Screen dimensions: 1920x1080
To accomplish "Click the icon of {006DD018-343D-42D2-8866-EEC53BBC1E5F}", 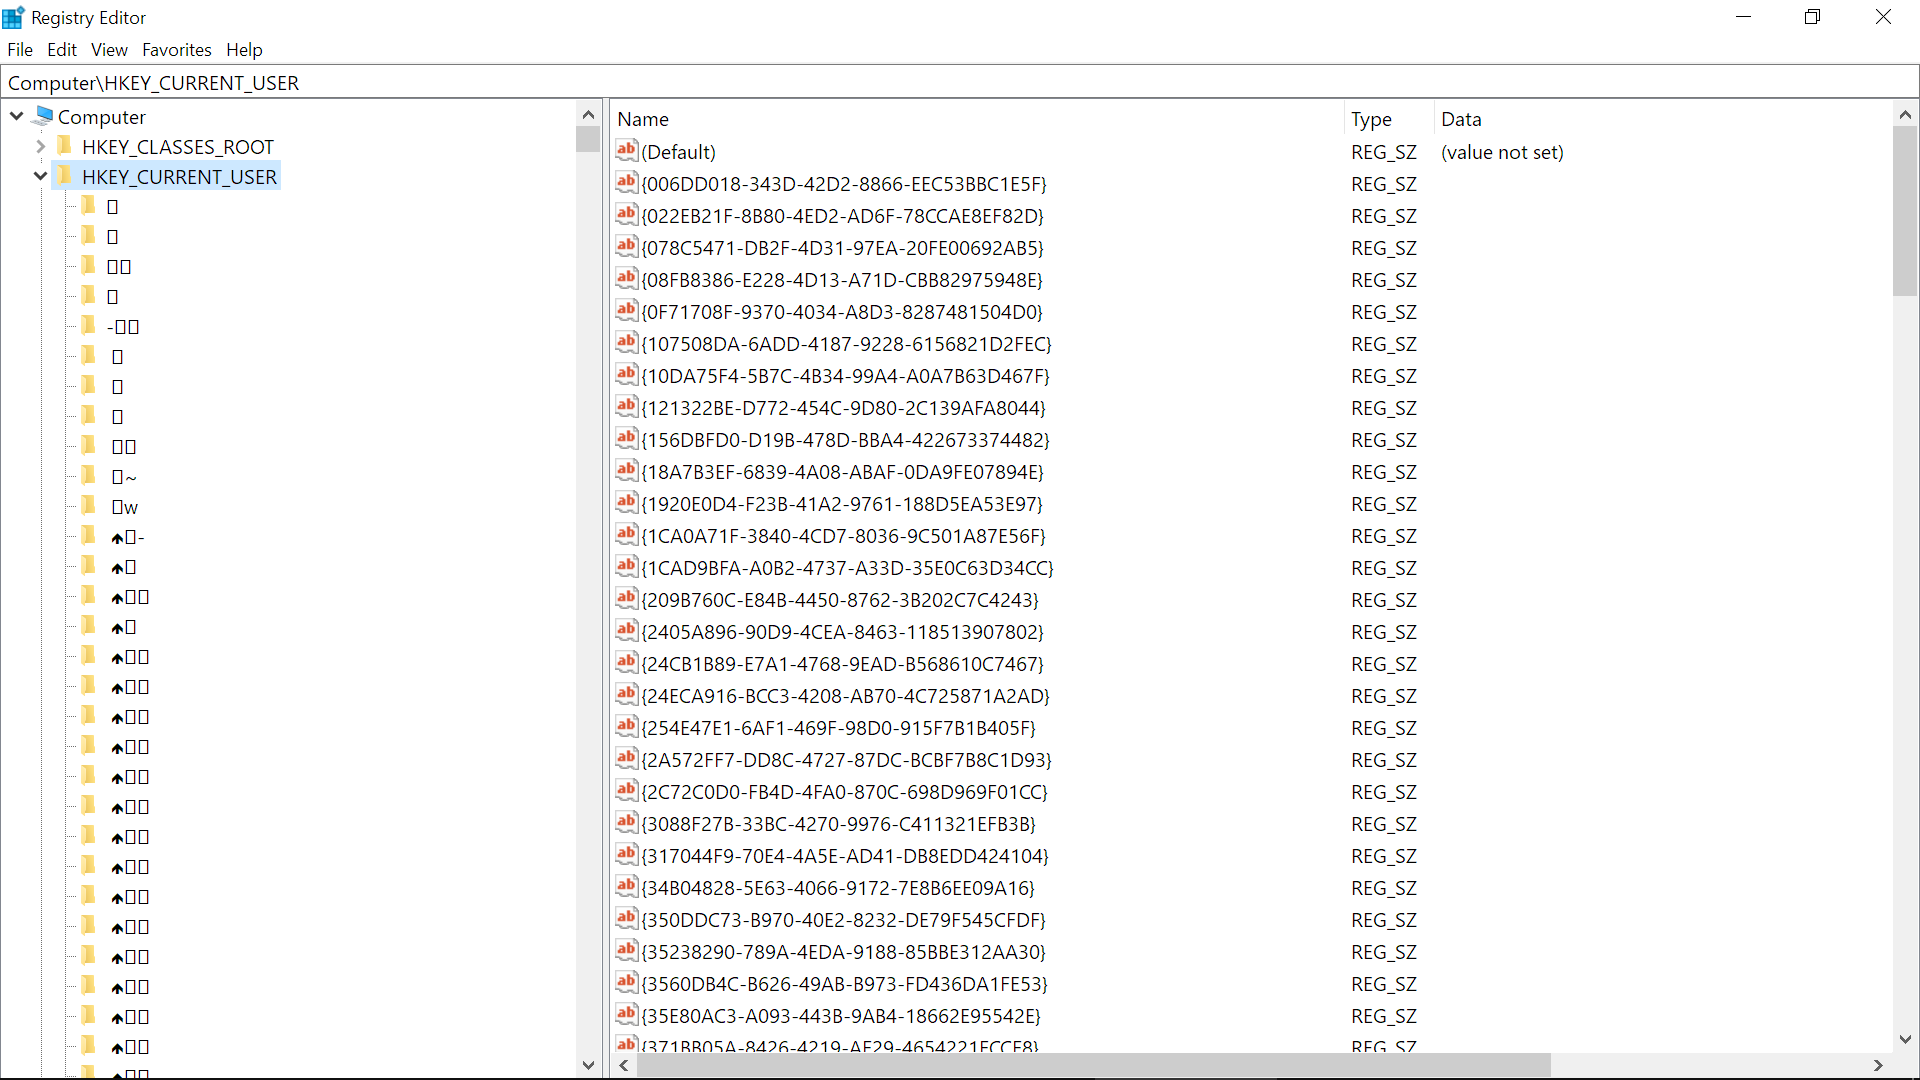I will 627,183.
